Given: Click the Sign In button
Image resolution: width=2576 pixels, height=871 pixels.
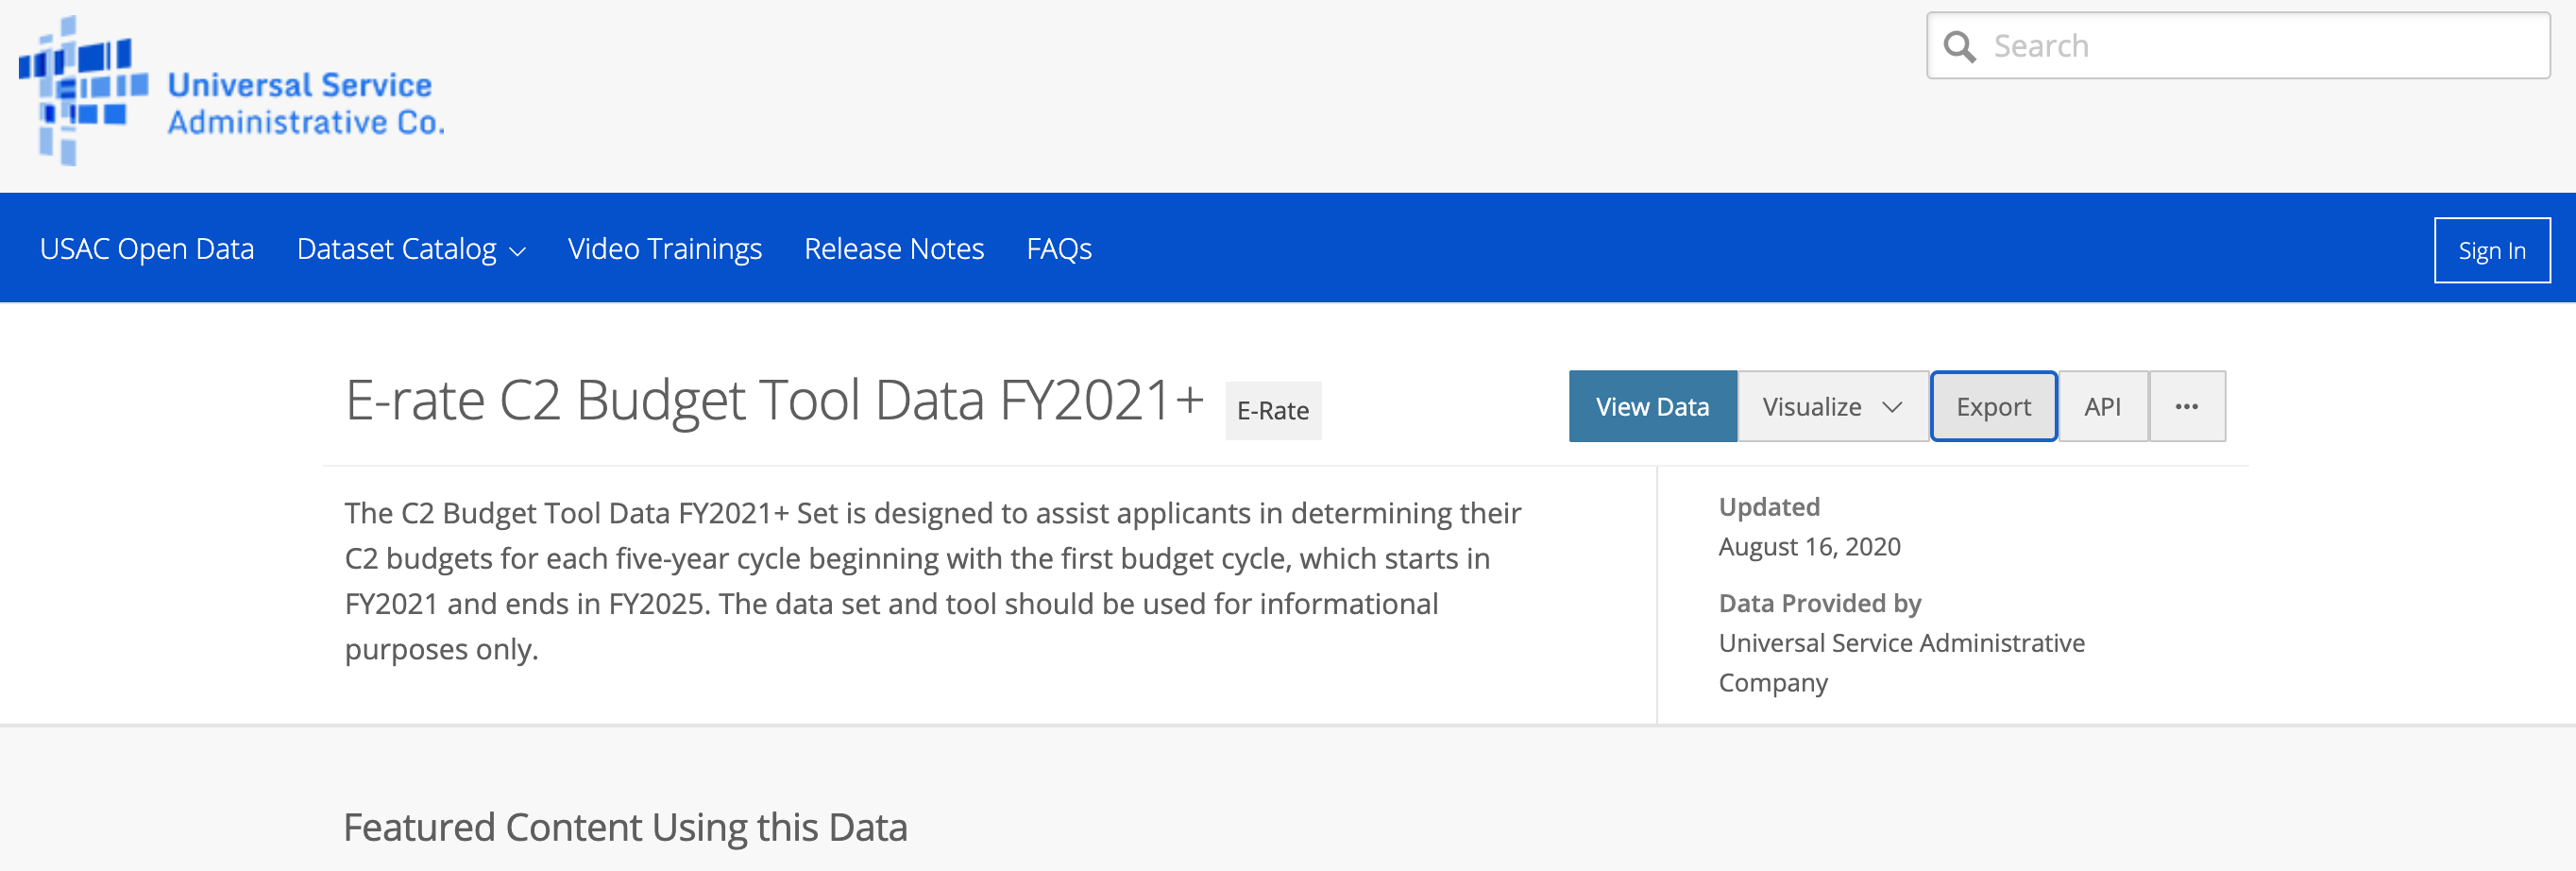Looking at the screenshot, I should point(2492,250).
